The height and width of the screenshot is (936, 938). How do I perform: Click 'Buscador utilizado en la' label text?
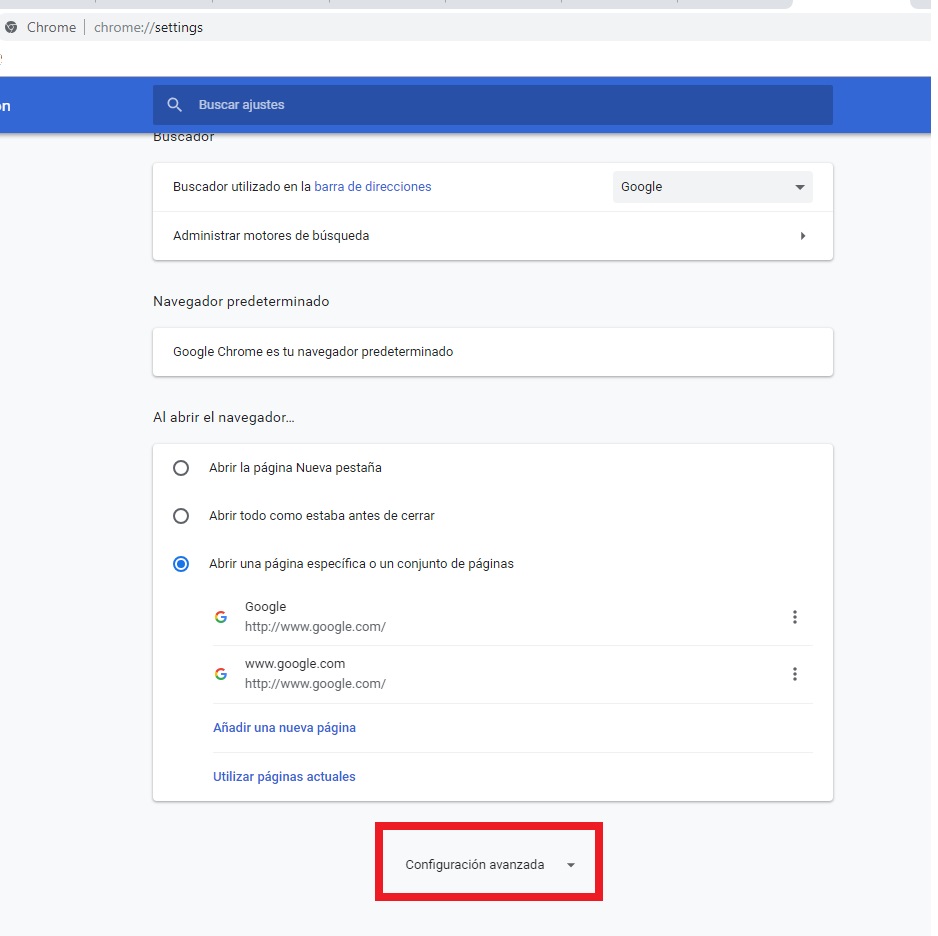(x=242, y=187)
